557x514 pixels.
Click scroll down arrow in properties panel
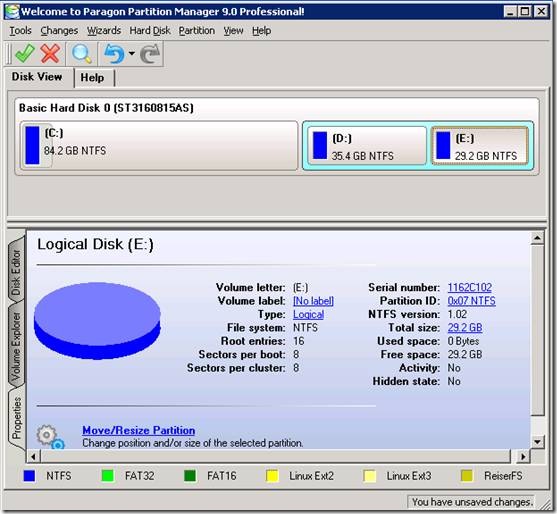click(x=537, y=442)
